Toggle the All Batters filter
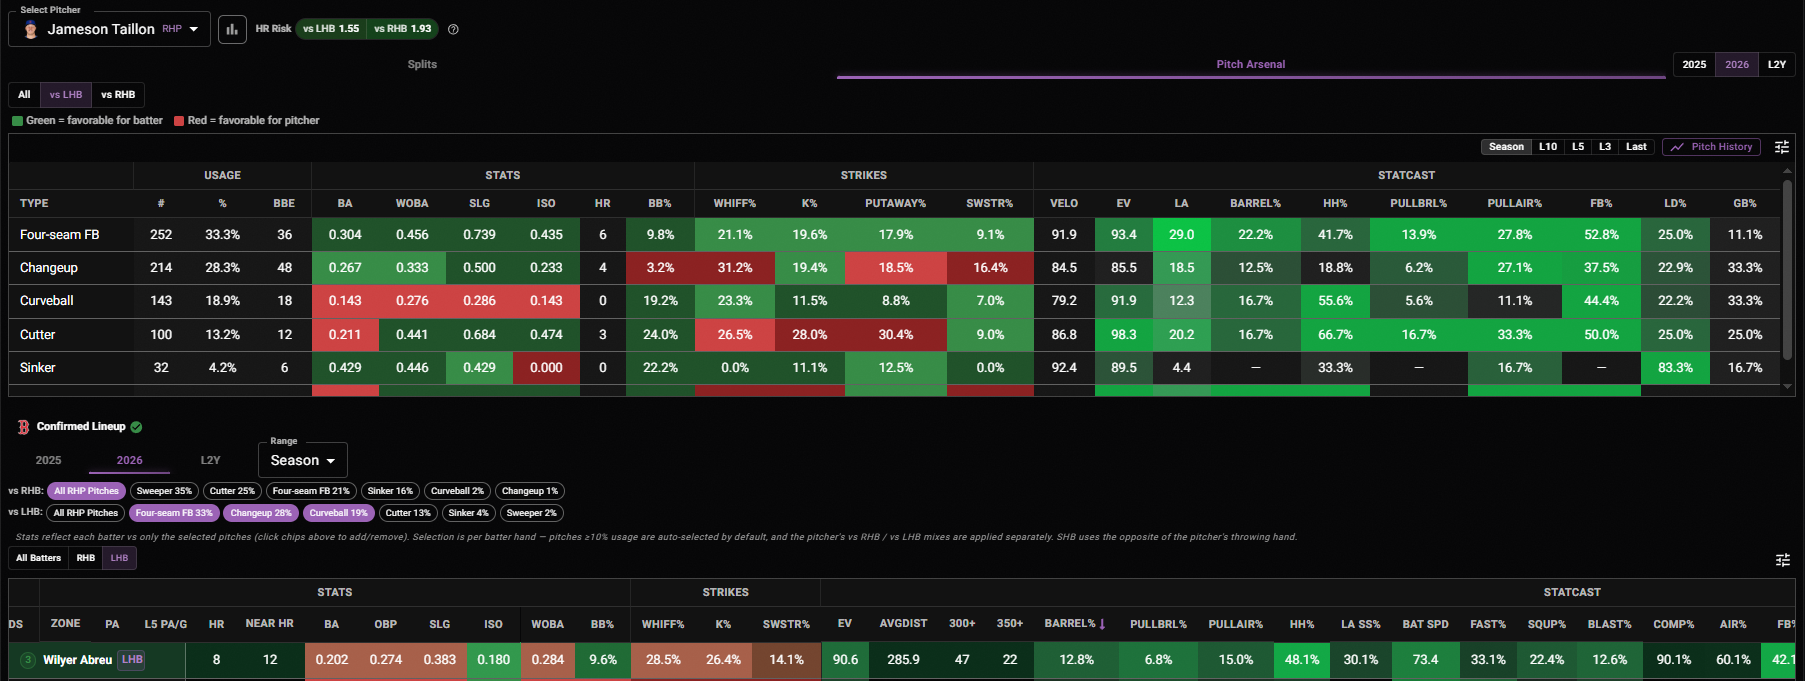The width and height of the screenshot is (1805, 681). pyautogui.click(x=38, y=558)
